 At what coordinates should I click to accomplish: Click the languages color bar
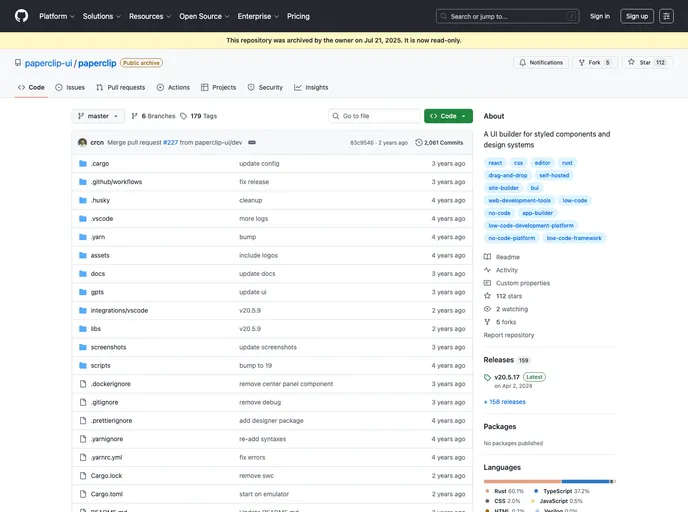pyautogui.click(x=549, y=481)
